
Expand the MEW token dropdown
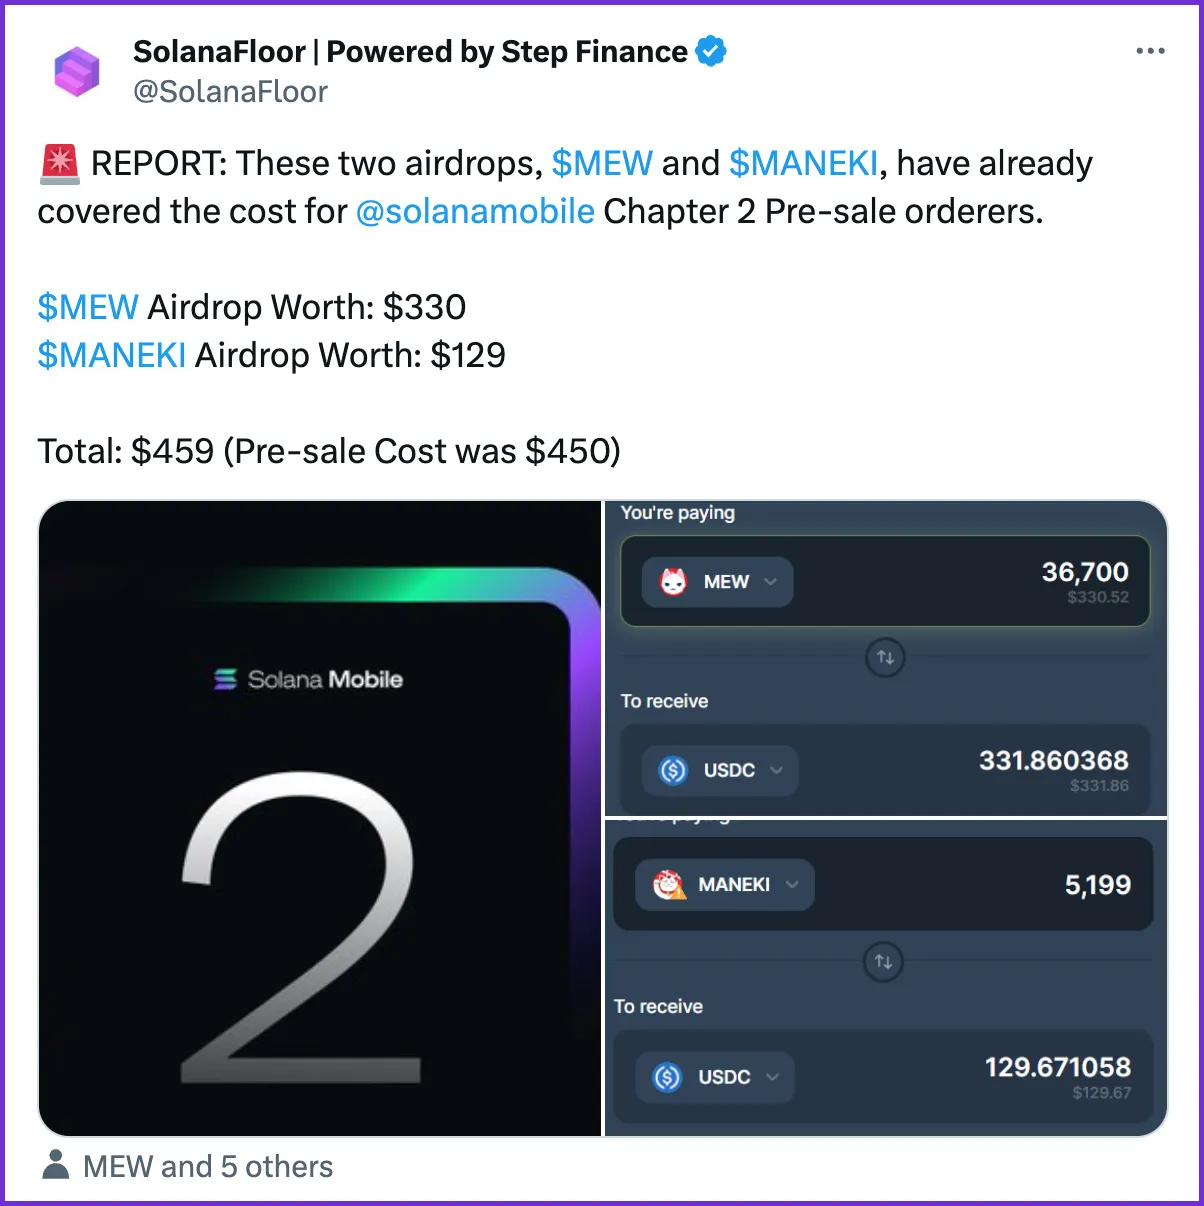point(717,582)
